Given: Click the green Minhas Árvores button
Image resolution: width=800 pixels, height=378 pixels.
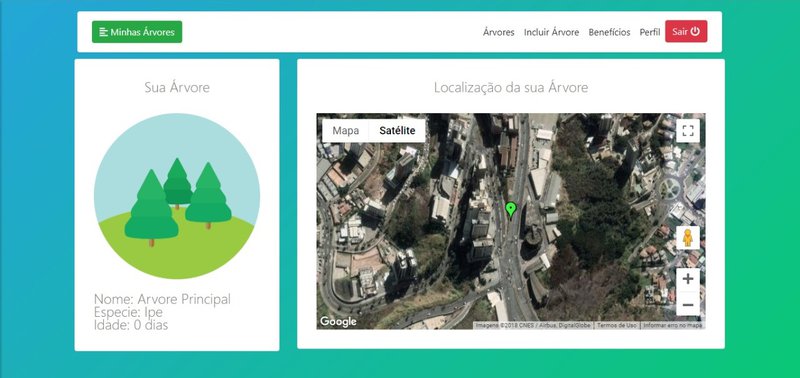Looking at the screenshot, I should click(x=137, y=32).
